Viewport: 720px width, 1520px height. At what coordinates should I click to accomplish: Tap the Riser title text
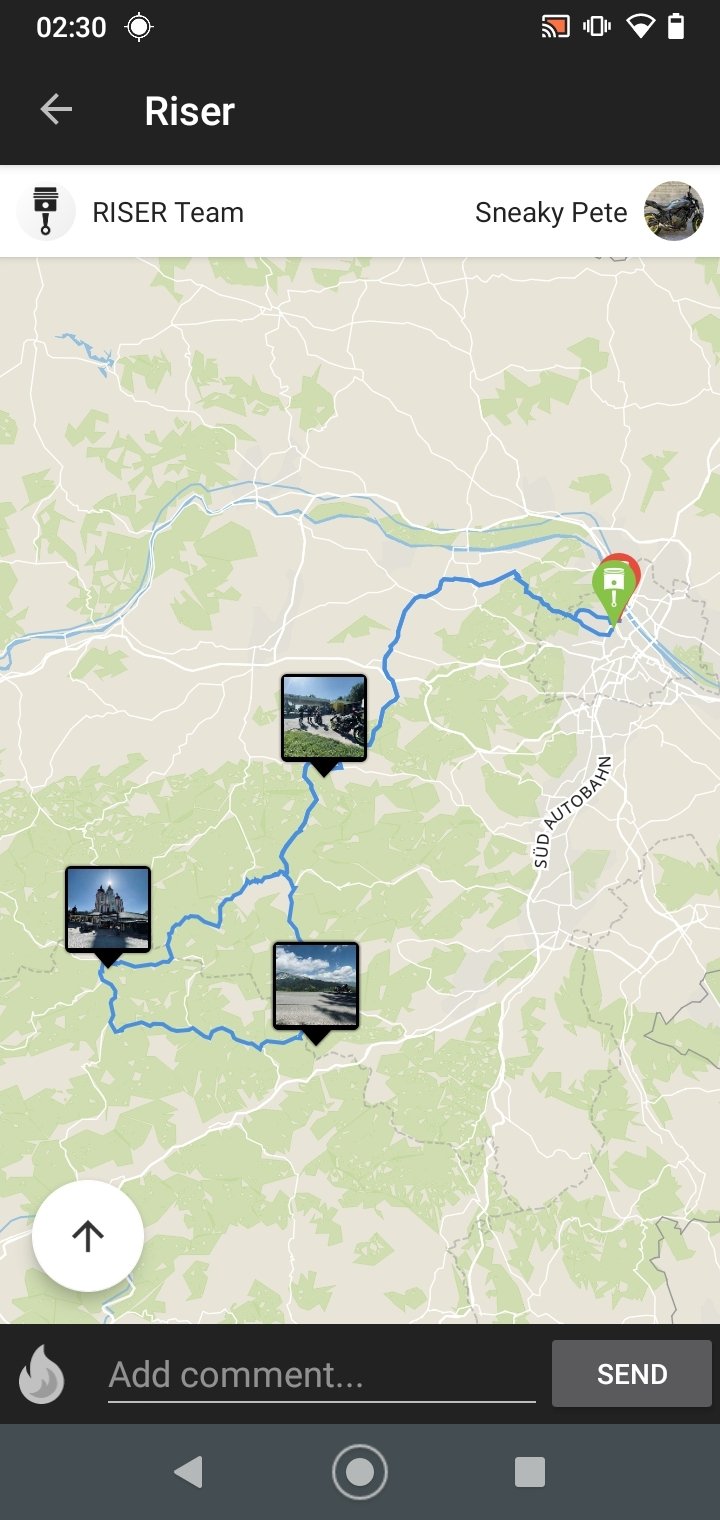click(x=189, y=111)
